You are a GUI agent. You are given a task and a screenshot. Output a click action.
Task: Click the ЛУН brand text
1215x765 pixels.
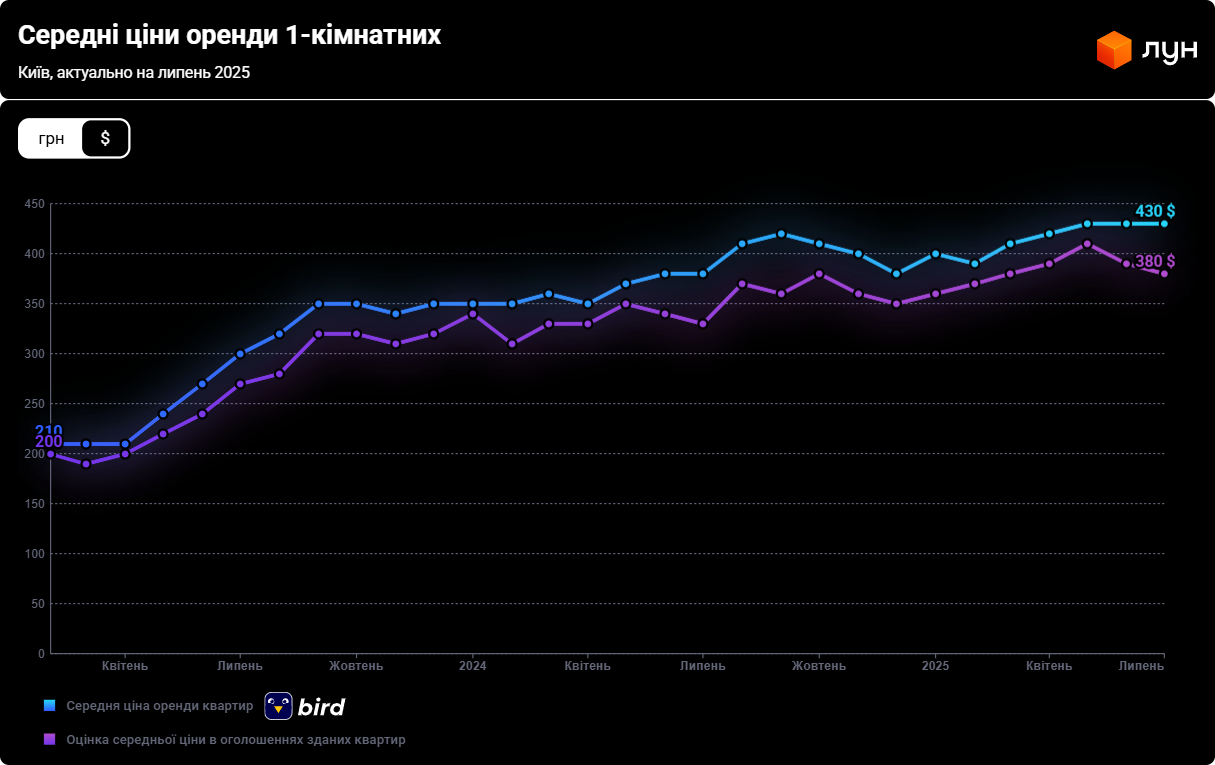[x=1168, y=51]
